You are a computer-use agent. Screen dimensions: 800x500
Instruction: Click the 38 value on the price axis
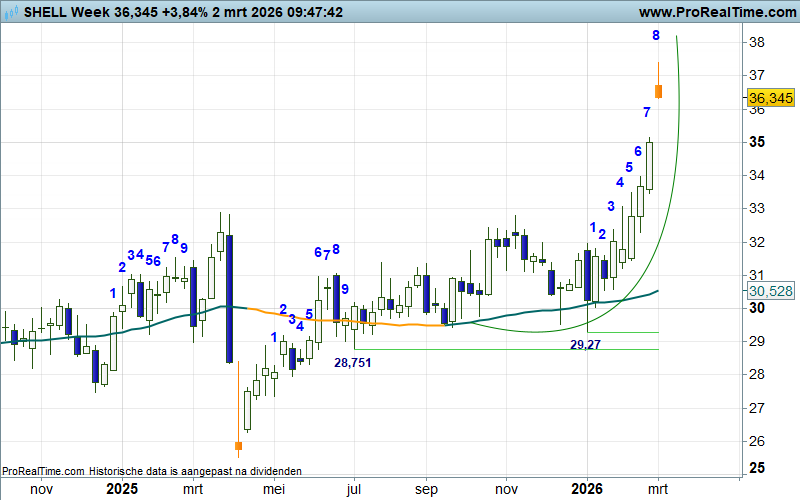coord(757,43)
